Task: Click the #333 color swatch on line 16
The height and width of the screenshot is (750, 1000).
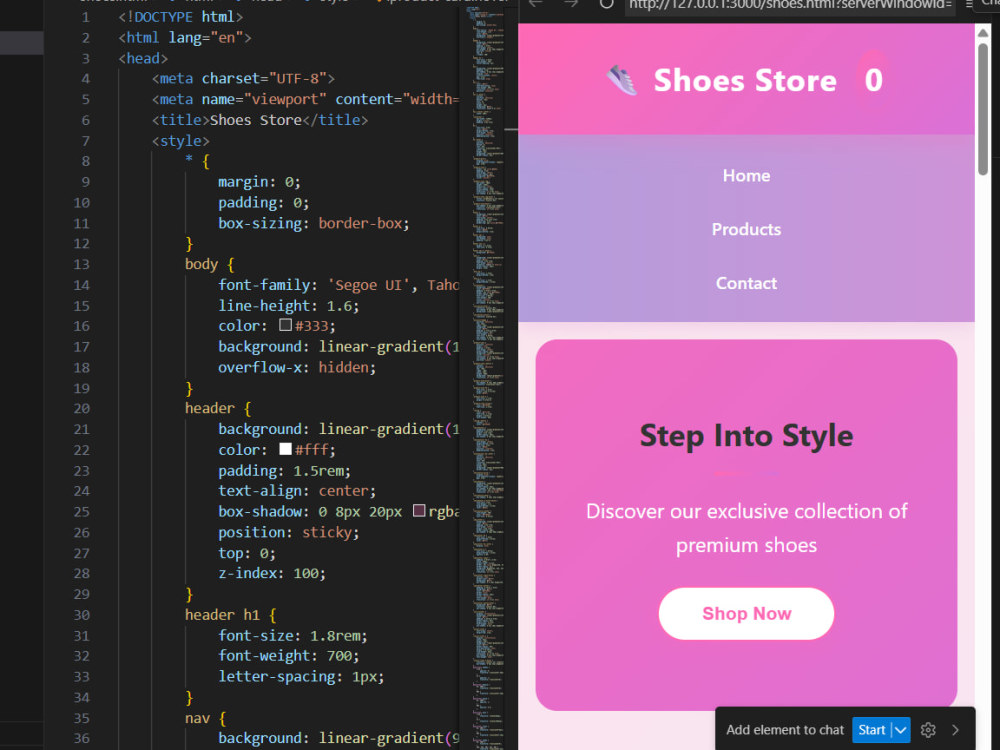Action: click(x=285, y=325)
